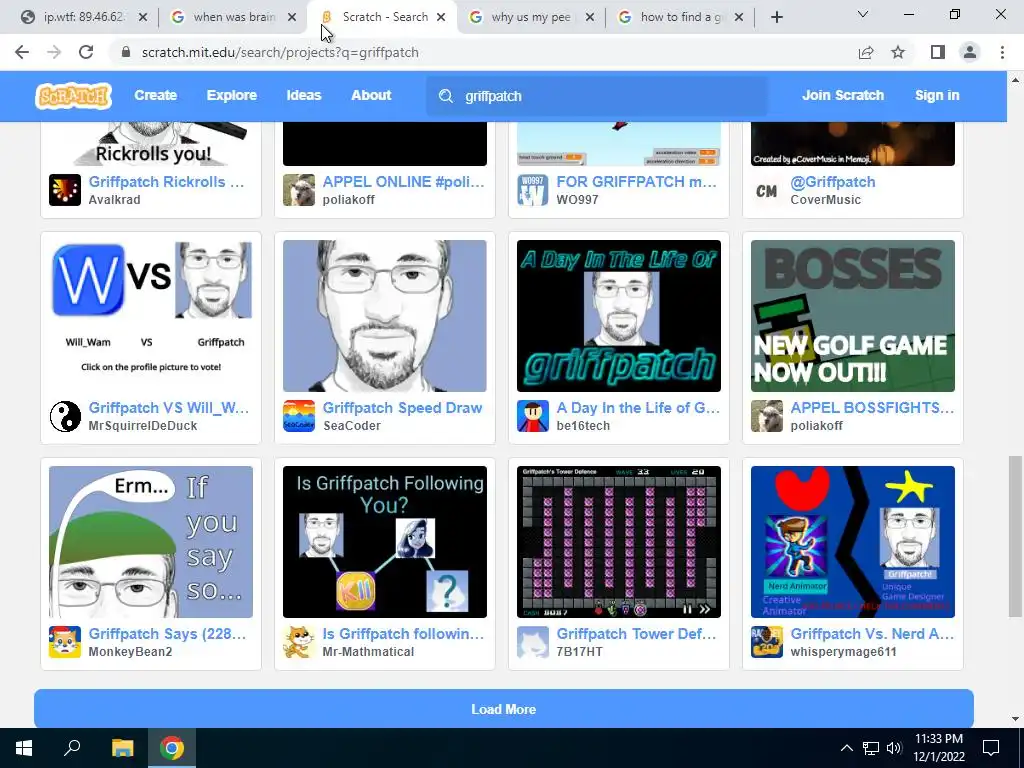Close the ip.wtf tab
The height and width of the screenshot is (768, 1024).
click(143, 17)
